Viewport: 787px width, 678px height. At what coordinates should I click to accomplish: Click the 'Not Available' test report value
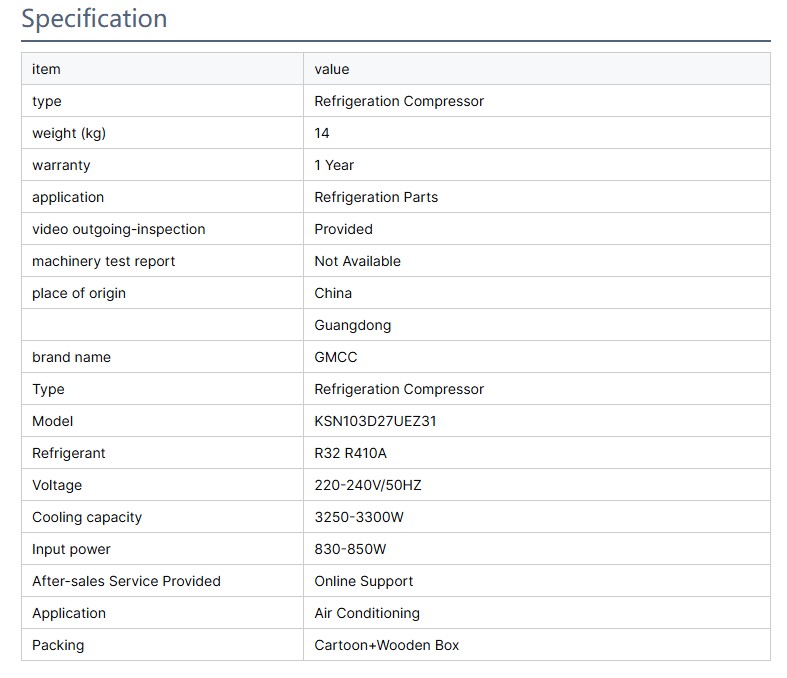357,261
